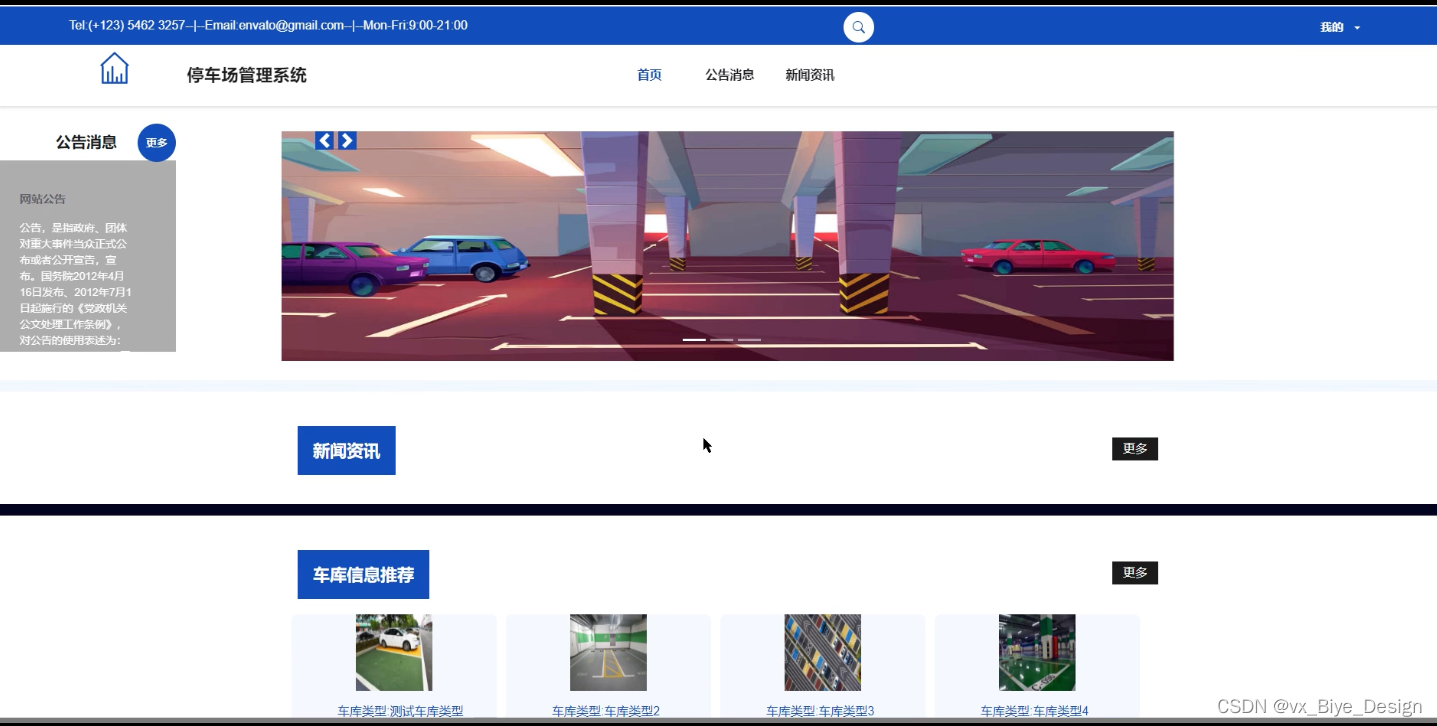Click the 车库类型 测试车库类型 link

click(400, 711)
